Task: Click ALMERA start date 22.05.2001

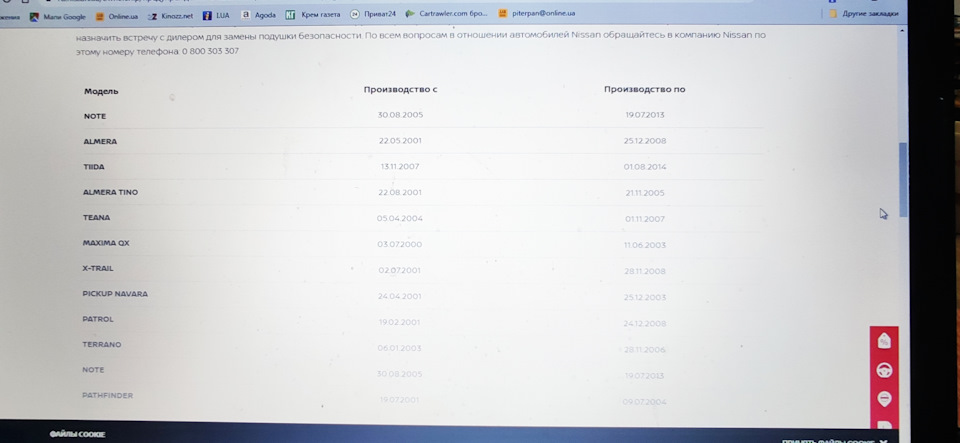Action: (400, 141)
